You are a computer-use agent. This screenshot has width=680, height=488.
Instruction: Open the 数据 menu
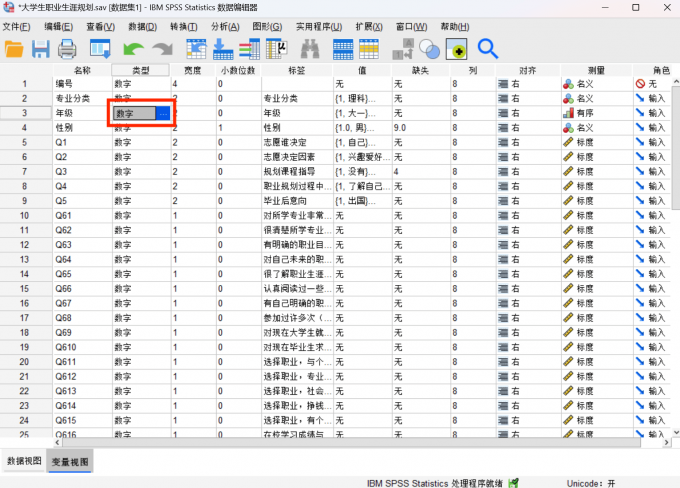pos(142,27)
